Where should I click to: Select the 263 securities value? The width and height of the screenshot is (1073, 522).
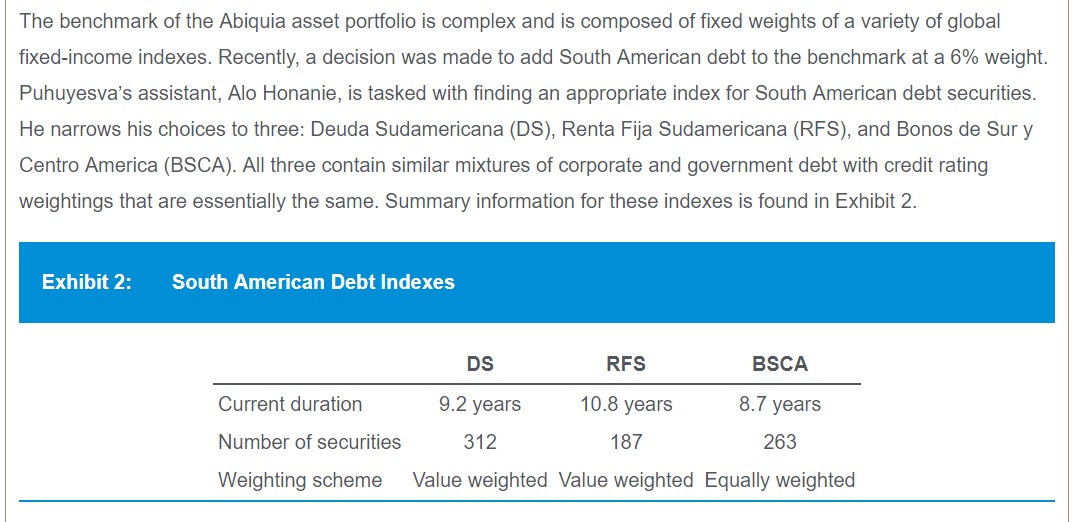(x=780, y=442)
